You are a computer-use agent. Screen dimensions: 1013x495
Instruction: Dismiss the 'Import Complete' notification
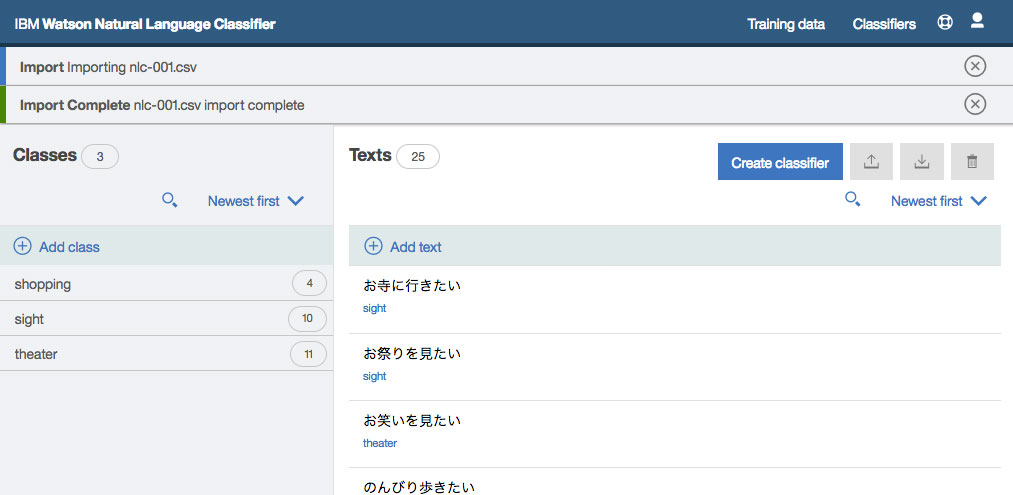(975, 104)
